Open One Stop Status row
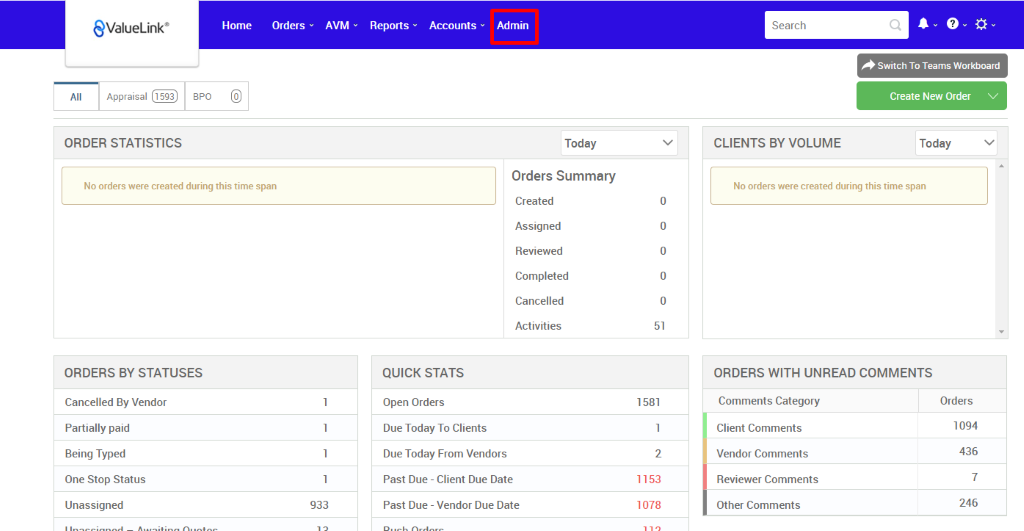The height and width of the screenshot is (531, 1024). (x=206, y=479)
